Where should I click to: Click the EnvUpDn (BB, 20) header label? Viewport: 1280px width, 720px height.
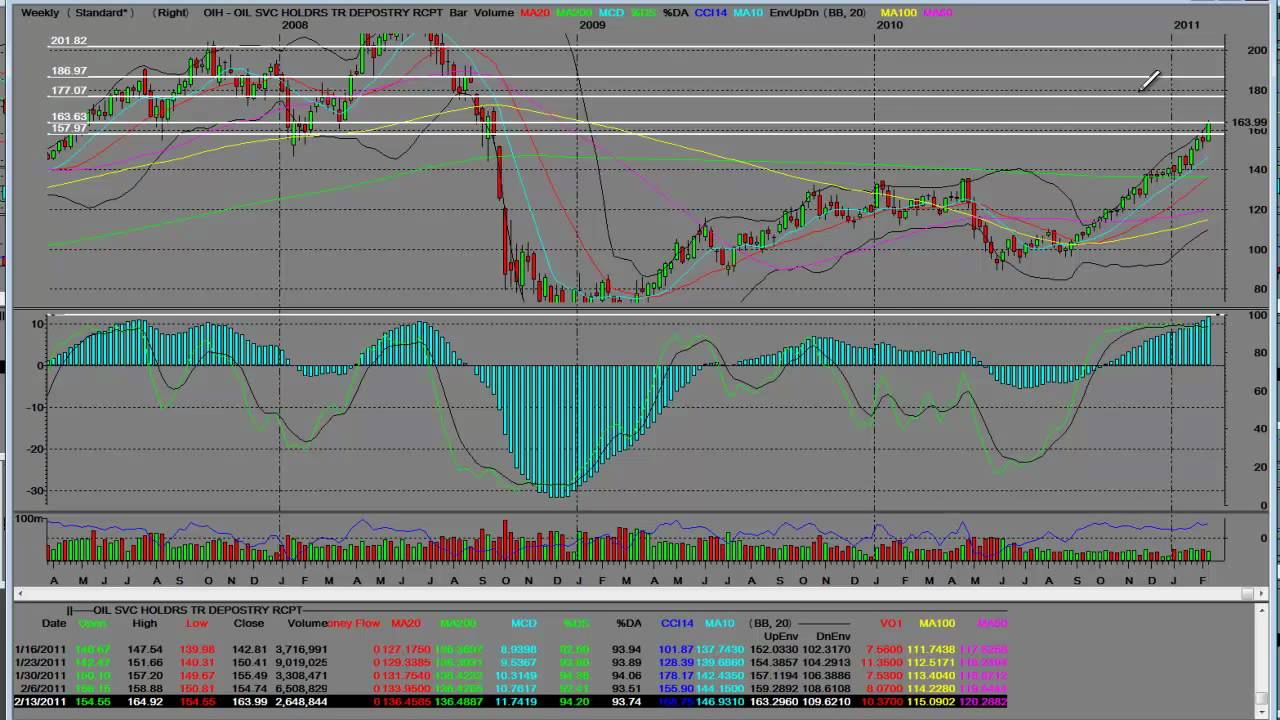(820, 13)
